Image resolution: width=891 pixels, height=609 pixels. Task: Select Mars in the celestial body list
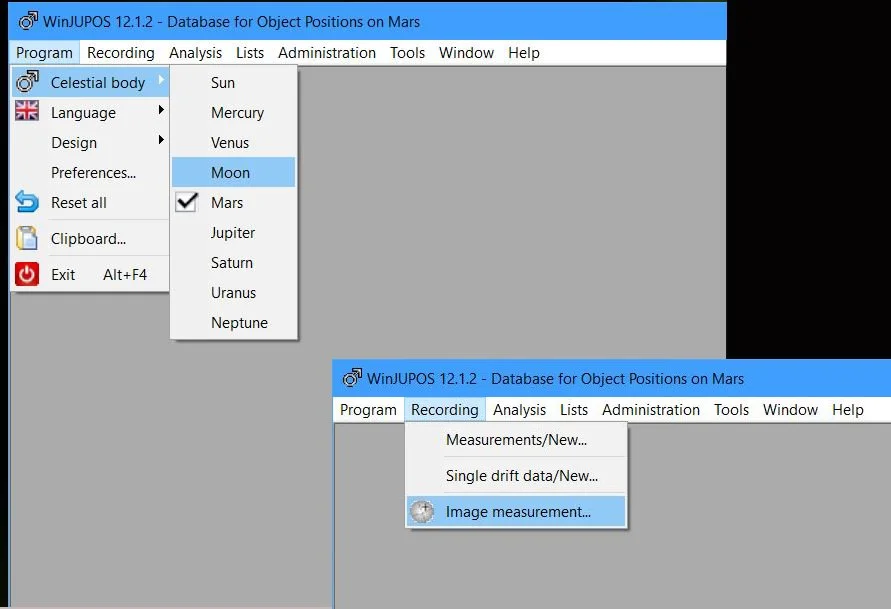(x=234, y=203)
